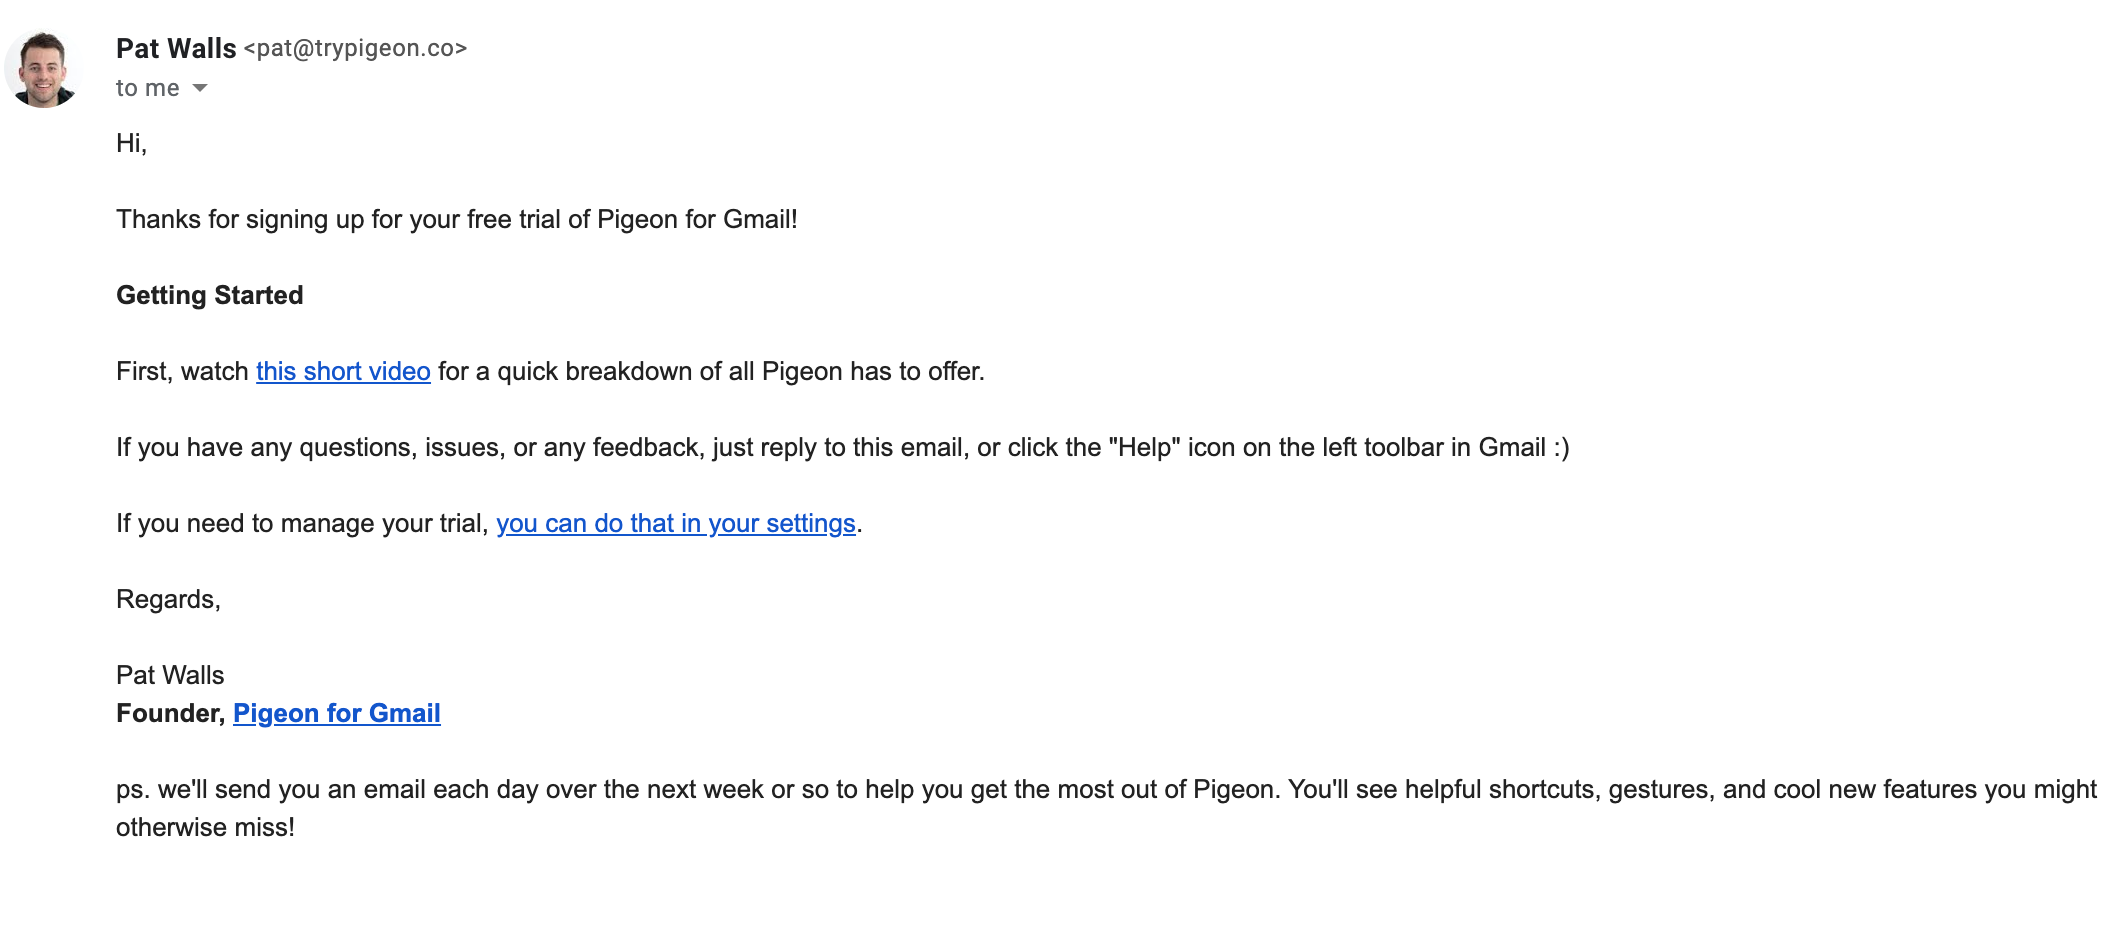
Task: Click the "Getting Started" bold heading
Action: tap(209, 295)
